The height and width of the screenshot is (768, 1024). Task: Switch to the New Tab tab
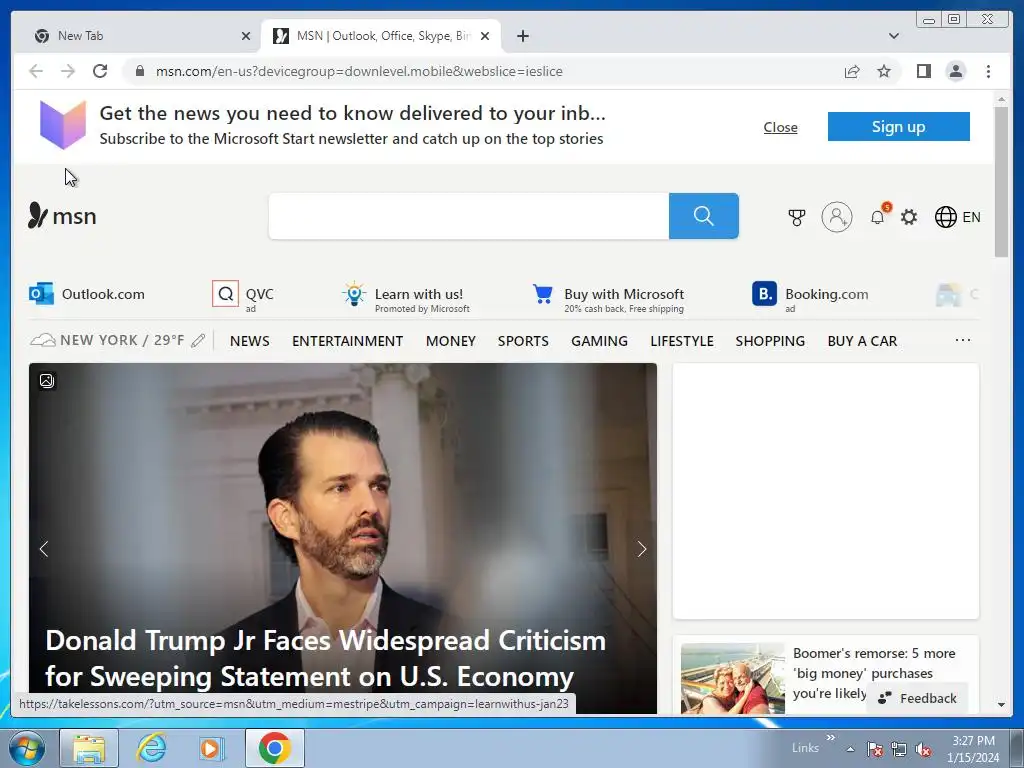click(x=136, y=36)
